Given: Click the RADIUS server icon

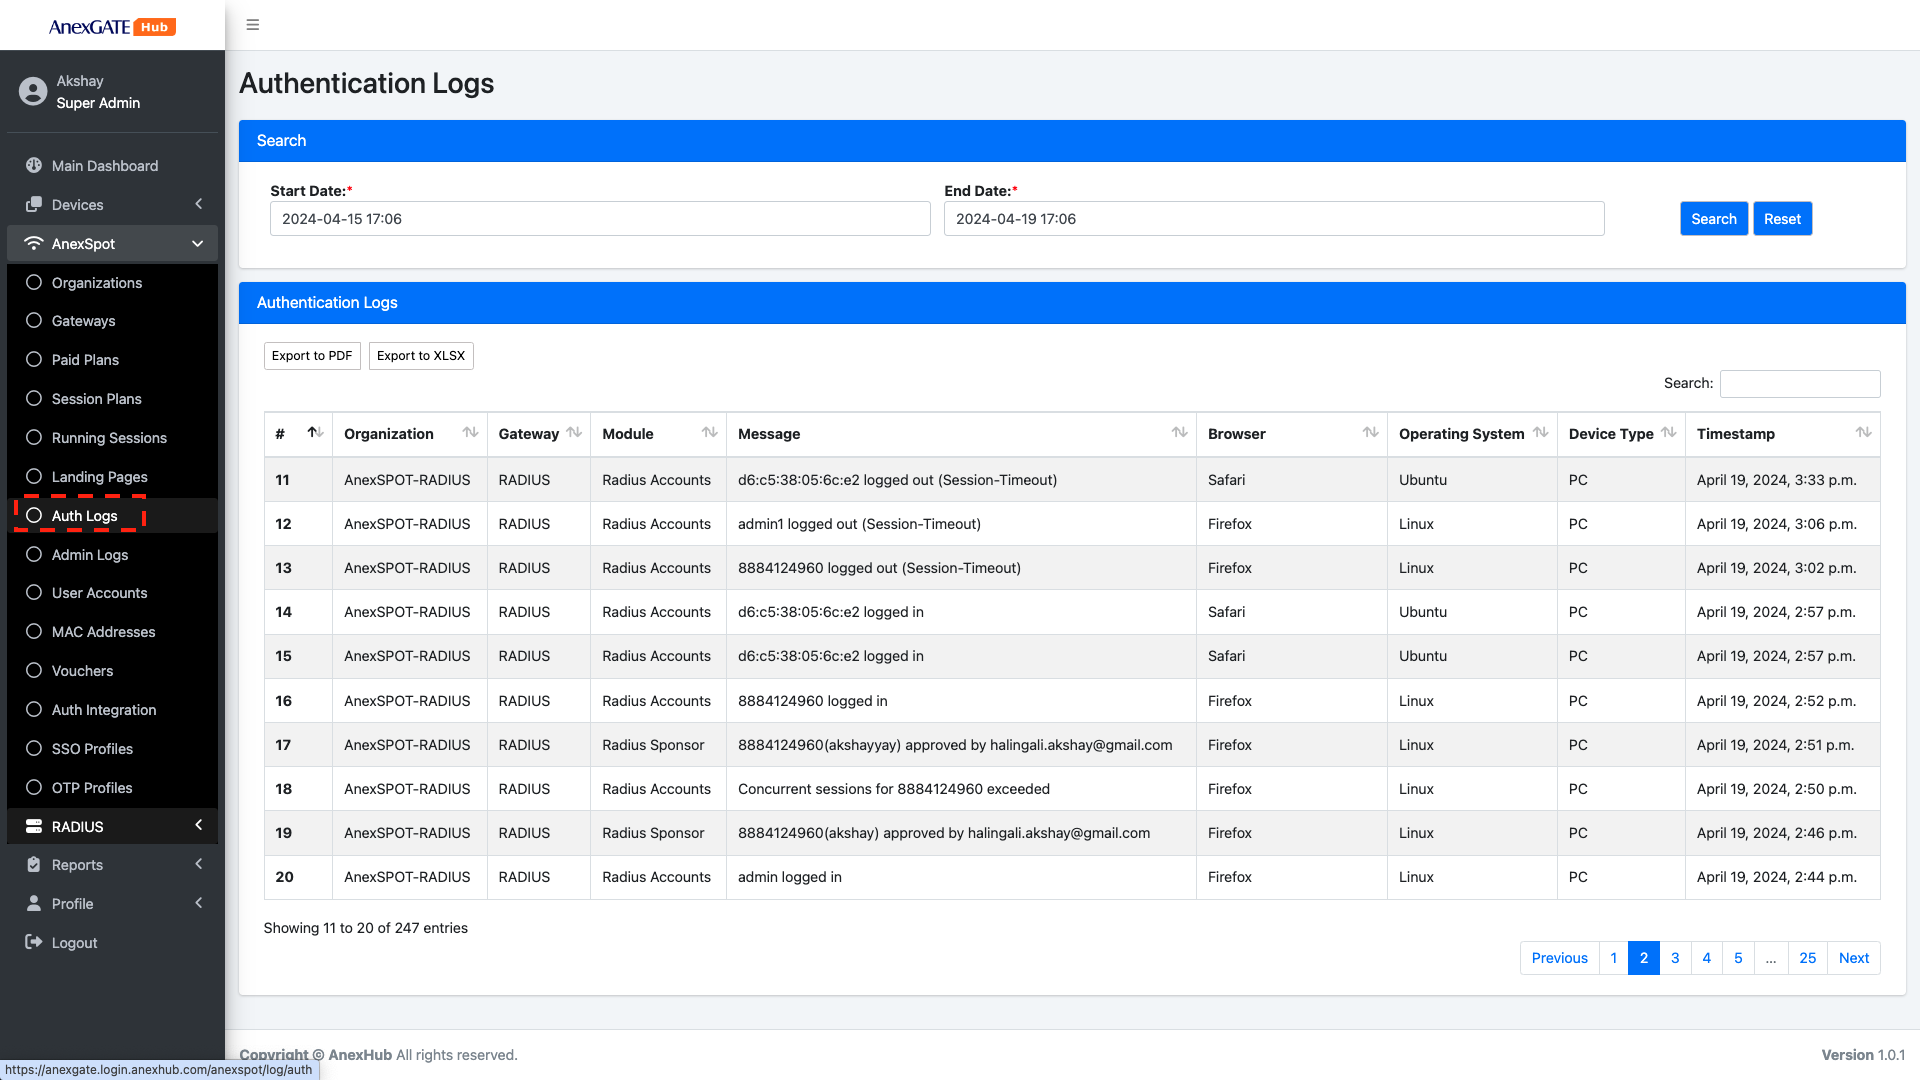Looking at the screenshot, I should [34, 827].
